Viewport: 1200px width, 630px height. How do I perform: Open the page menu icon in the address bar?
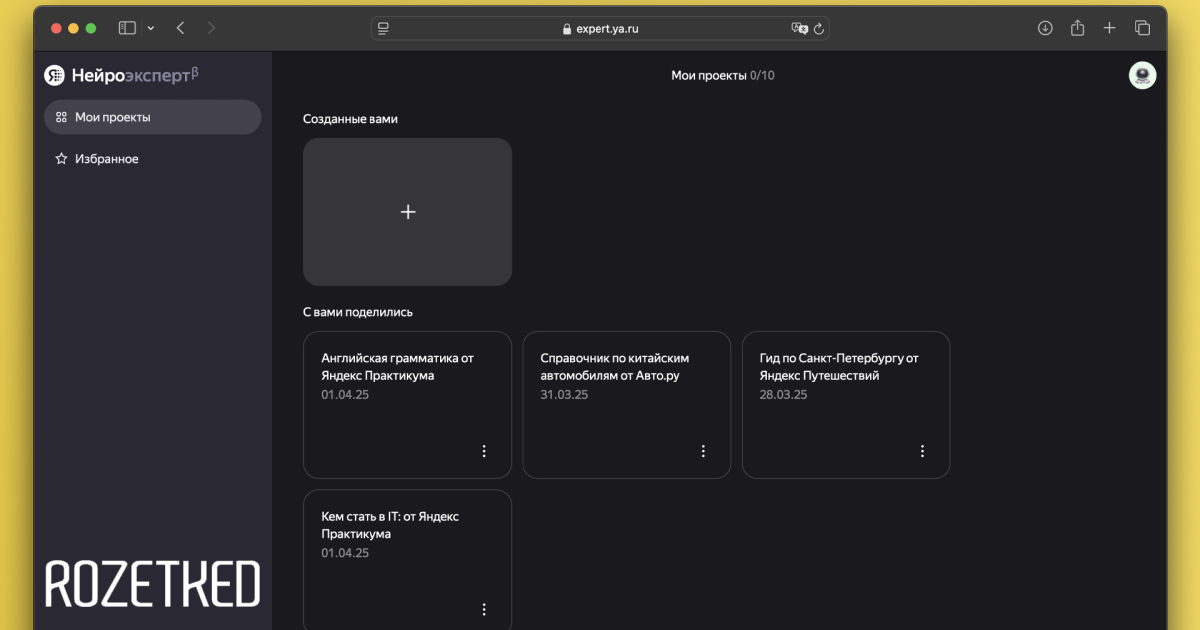385,28
